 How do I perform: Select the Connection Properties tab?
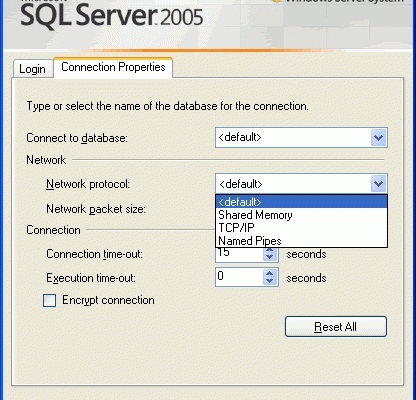[x=113, y=67]
